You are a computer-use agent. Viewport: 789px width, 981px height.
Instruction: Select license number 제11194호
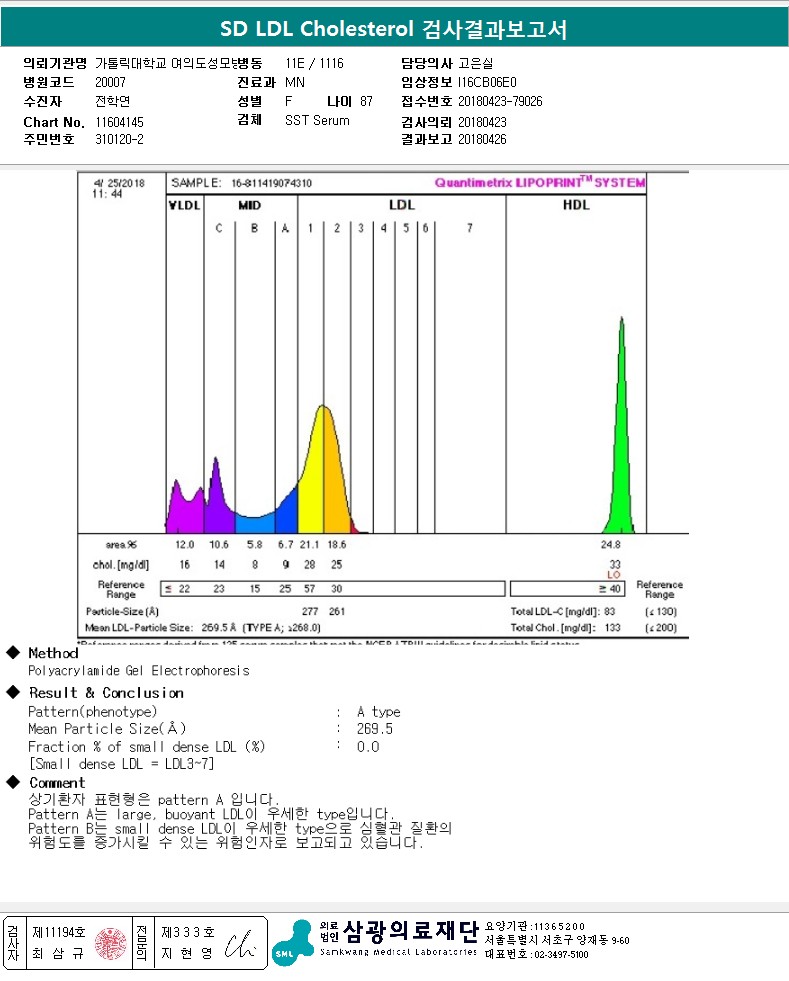58,932
